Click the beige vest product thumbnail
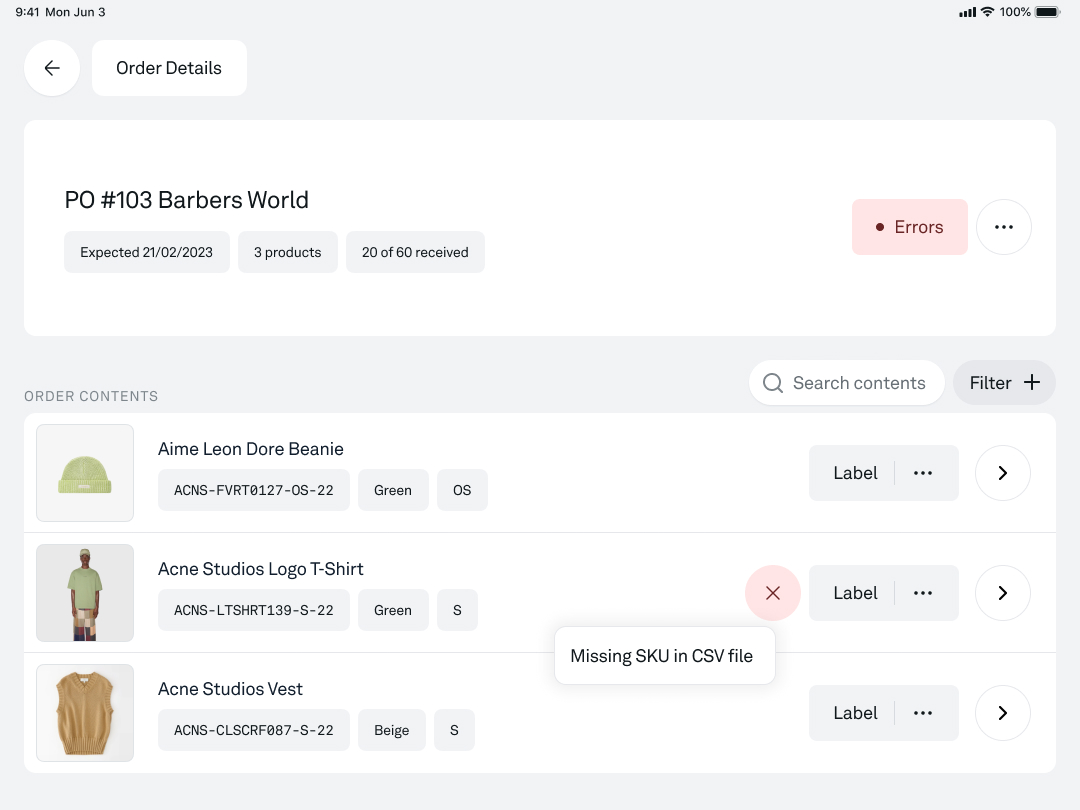Image resolution: width=1080 pixels, height=810 pixels. click(x=85, y=712)
